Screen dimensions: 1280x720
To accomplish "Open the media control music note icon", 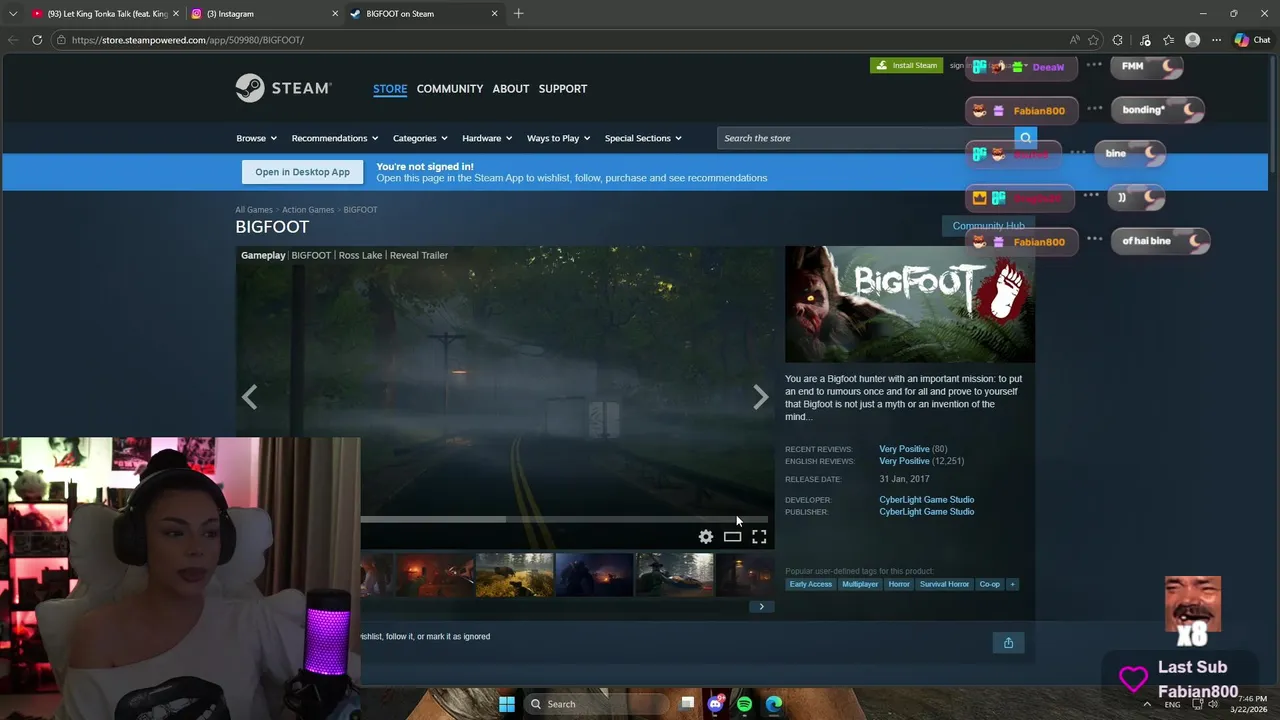I will click(1145, 40).
